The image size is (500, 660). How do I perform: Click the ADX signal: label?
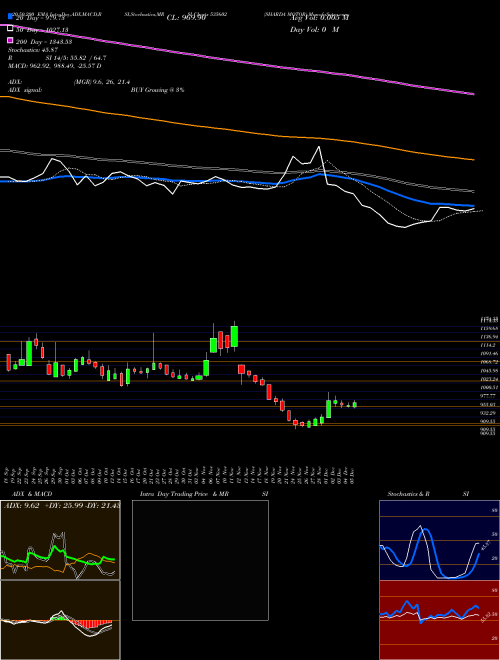[25, 90]
